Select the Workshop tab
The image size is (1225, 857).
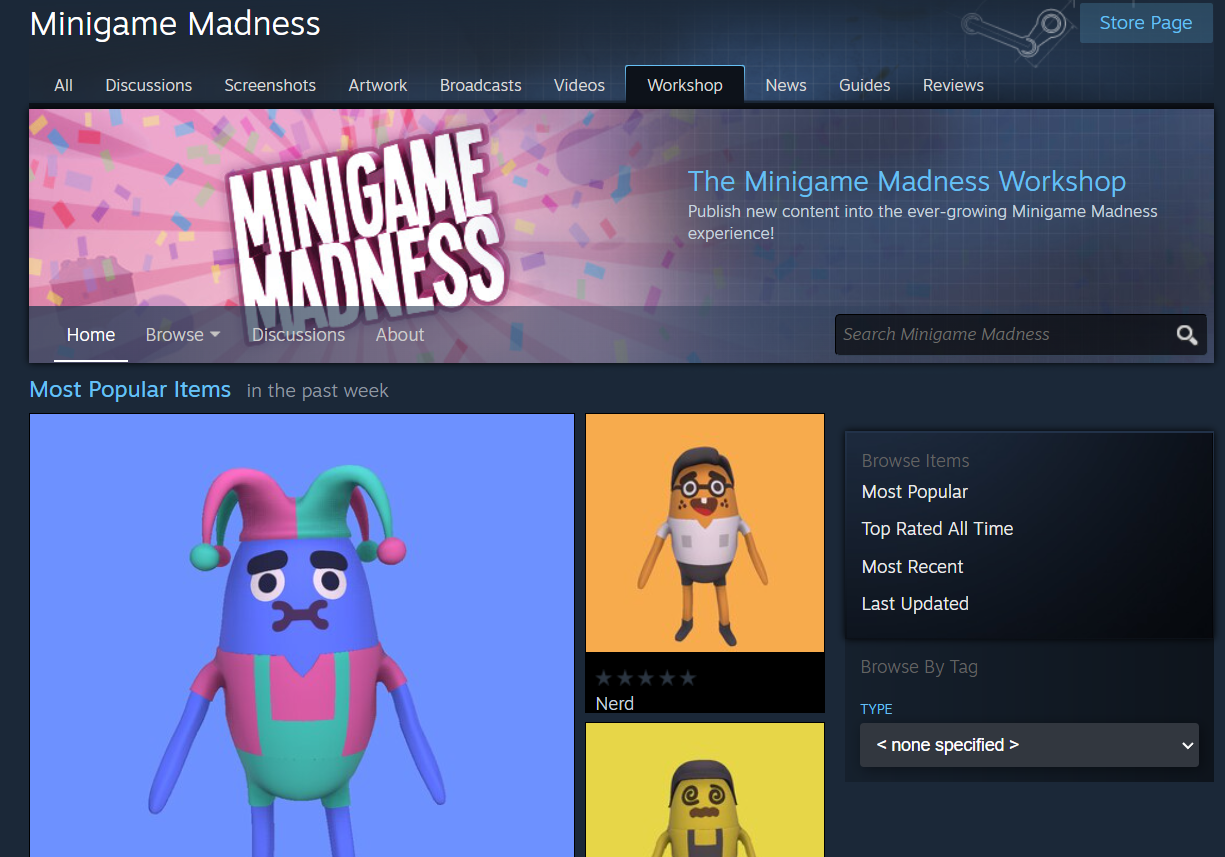(685, 85)
